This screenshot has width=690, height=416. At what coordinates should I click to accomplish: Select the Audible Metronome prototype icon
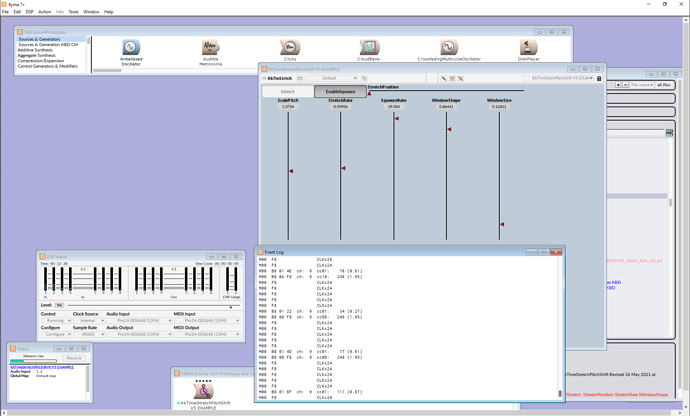coord(211,47)
